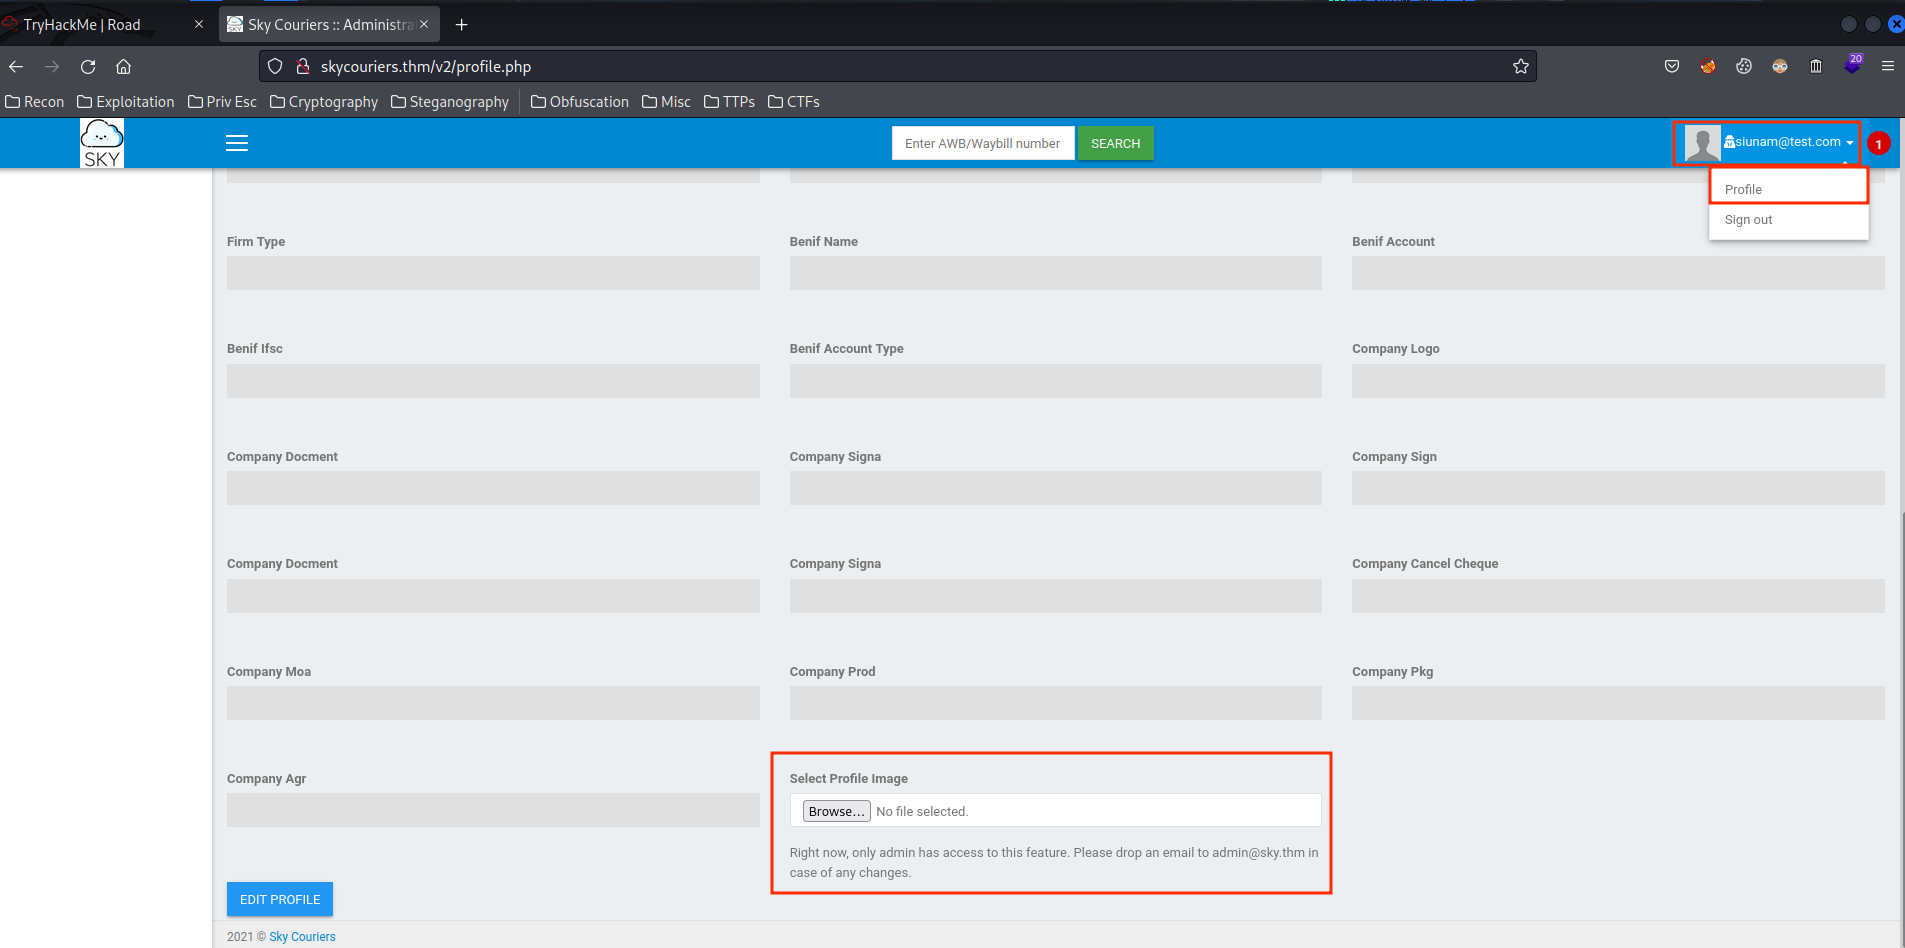Click the red notification badge
Viewport: 1905px width, 948px height.
[x=1879, y=144]
